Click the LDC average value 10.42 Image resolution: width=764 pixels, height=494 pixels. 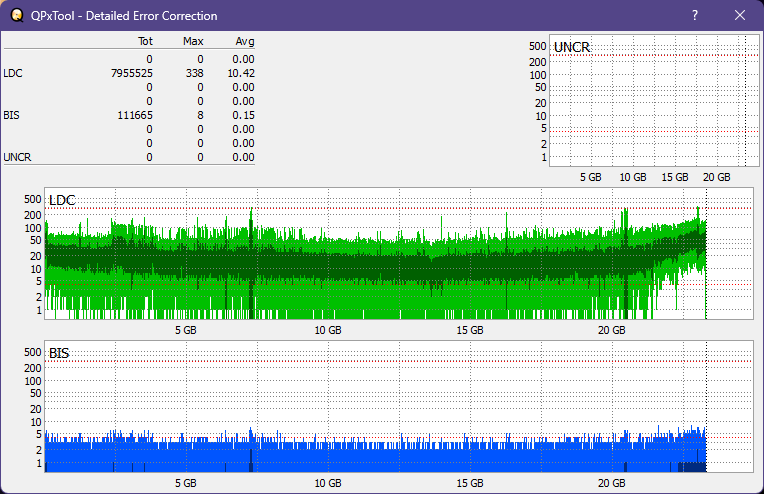click(241, 73)
